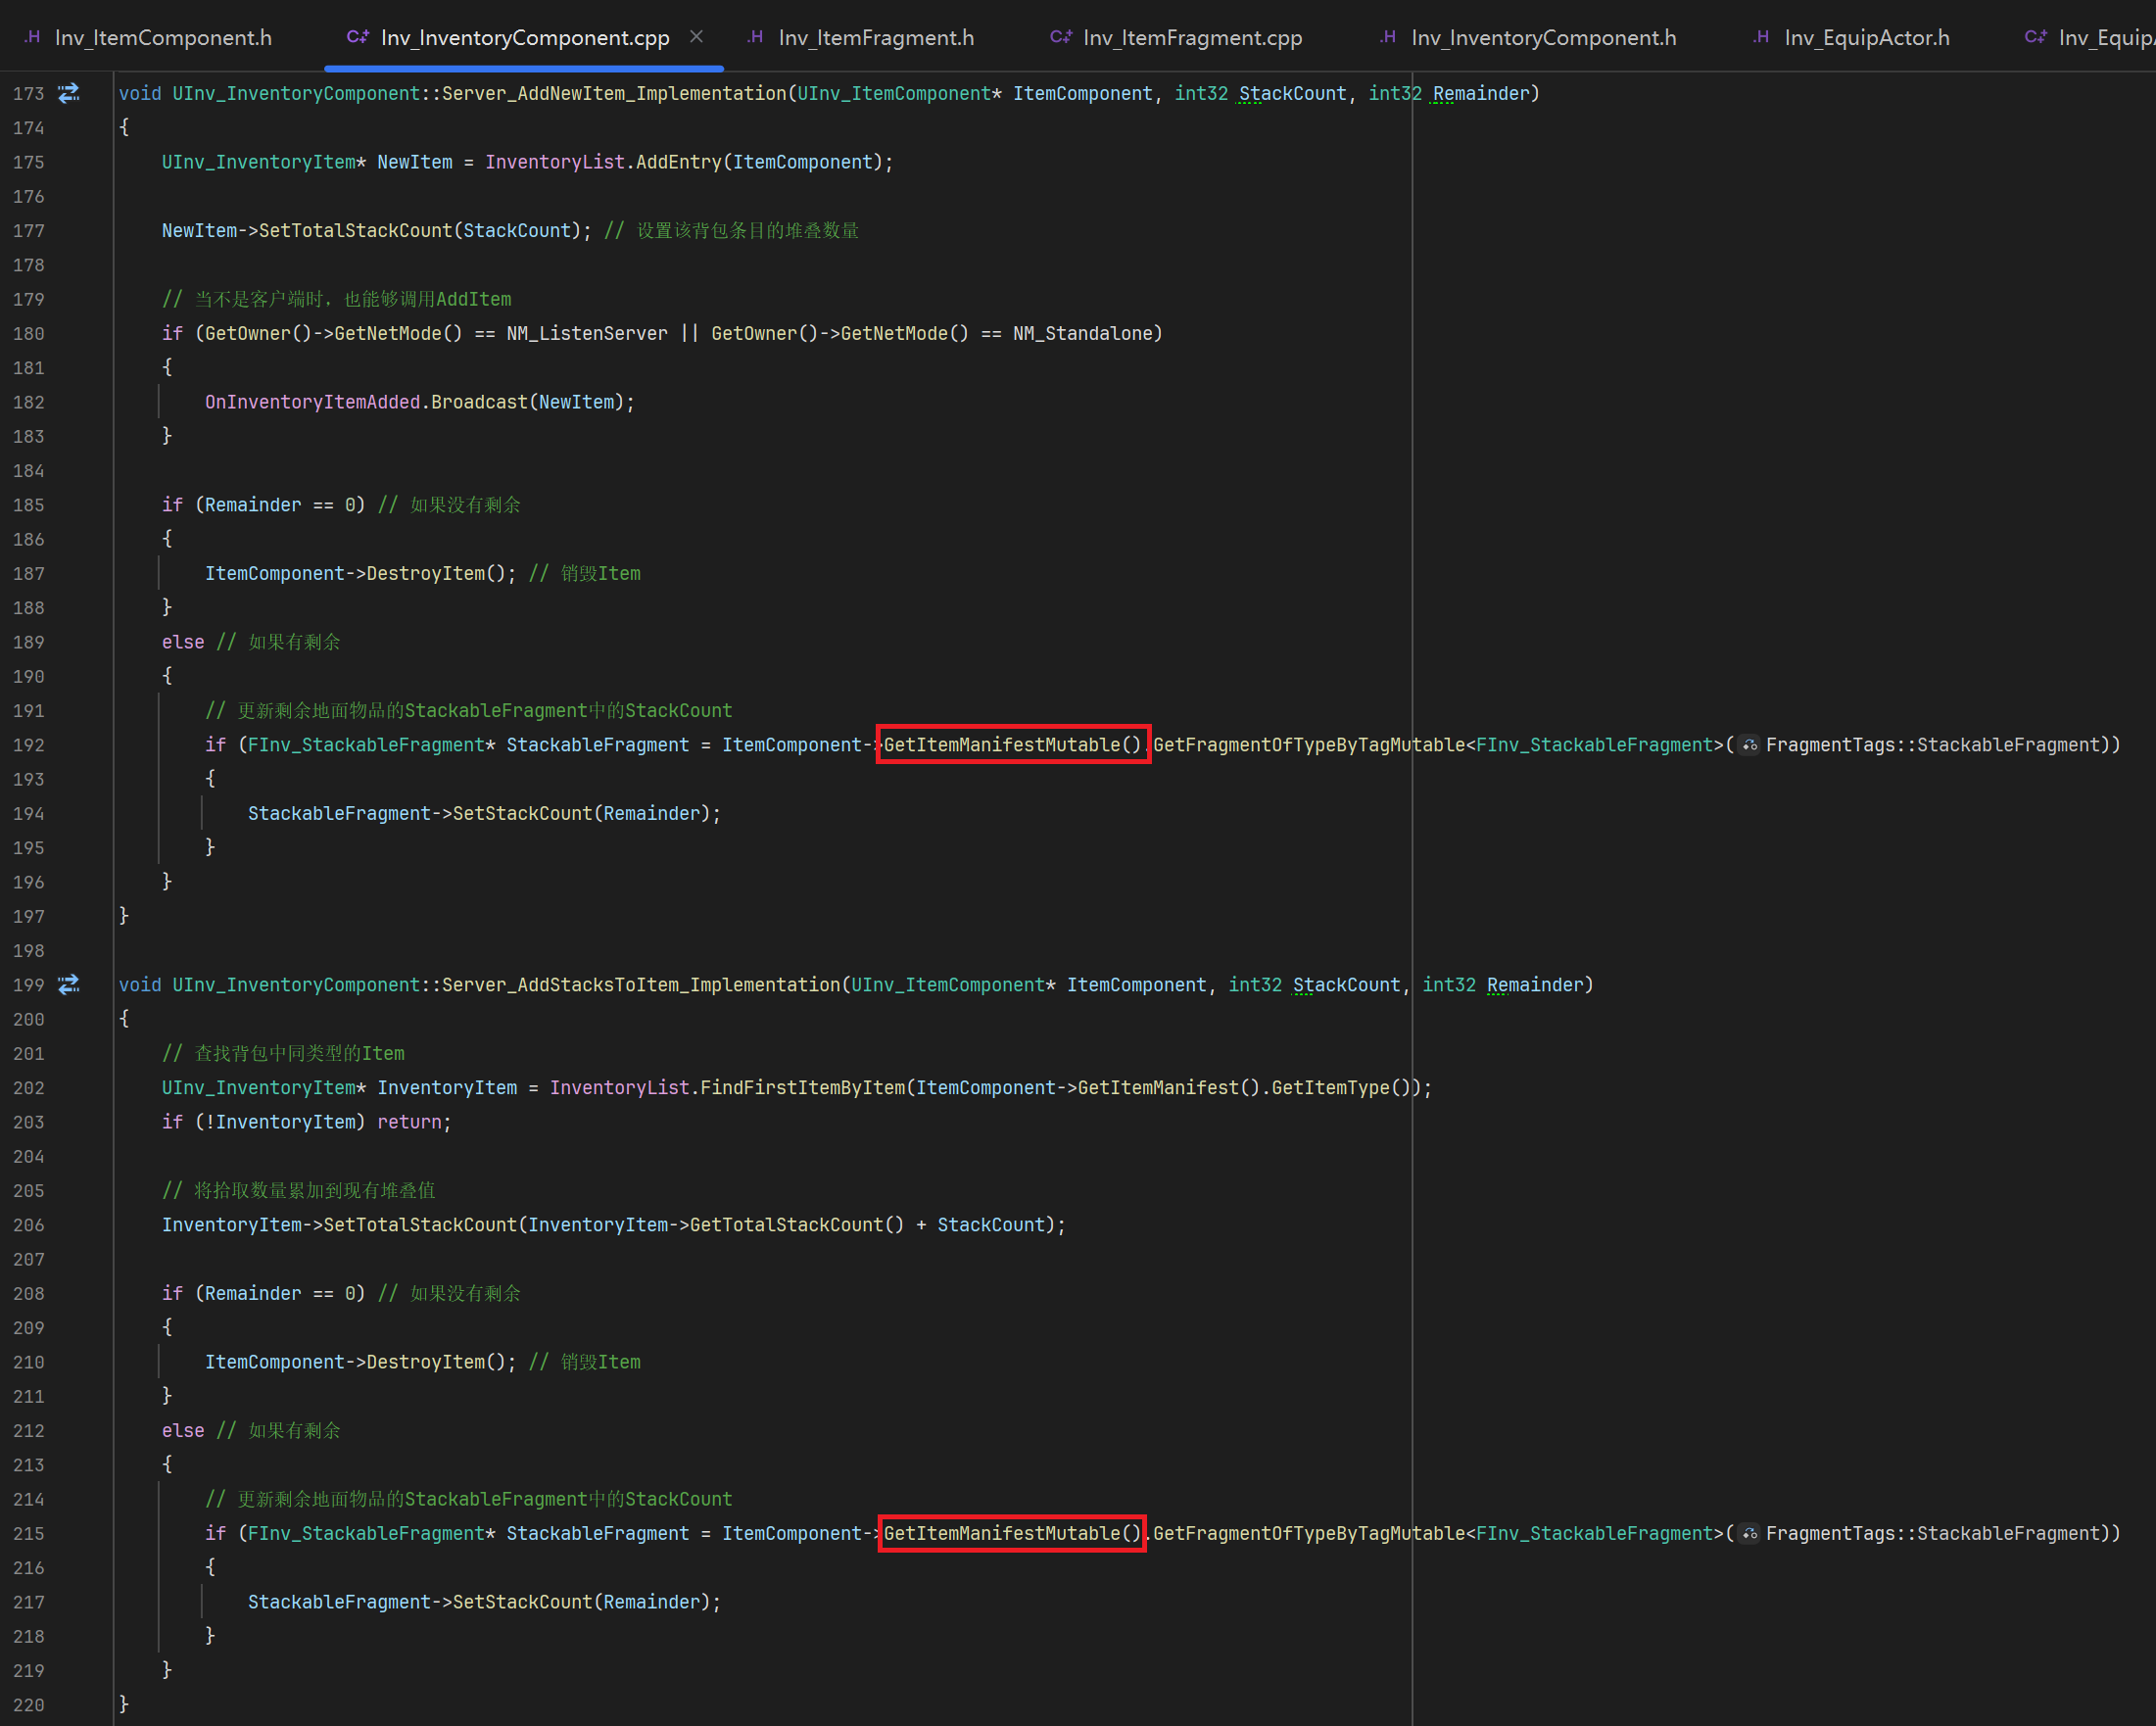Click C++ file icon on Inv_InventoryComponent.cpp tab
The width and height of the screenshot is (2156, 1726).
(357, 37)
